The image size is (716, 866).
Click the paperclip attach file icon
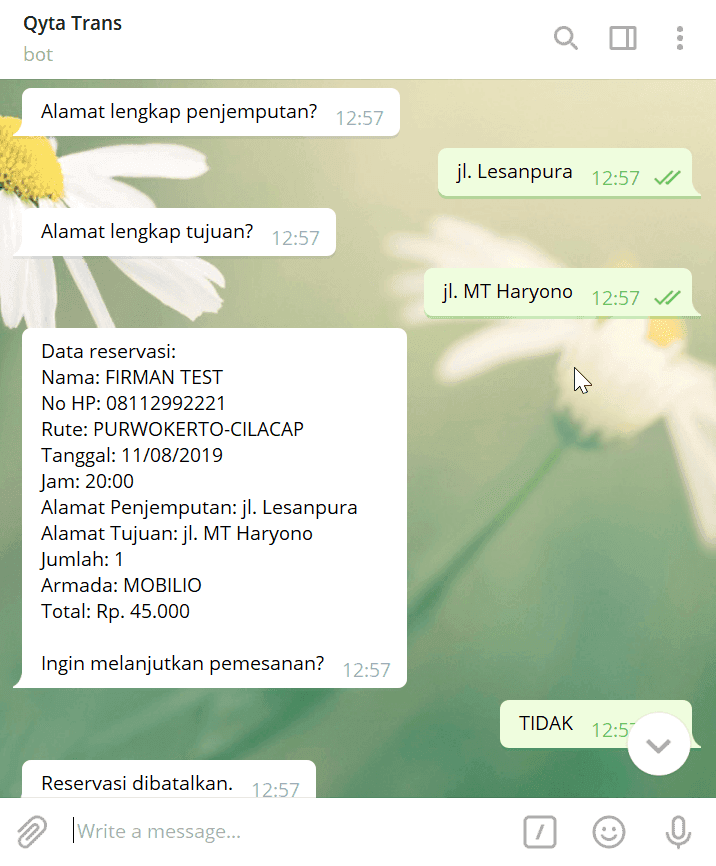pyautogui.click(x=32, y=832)
